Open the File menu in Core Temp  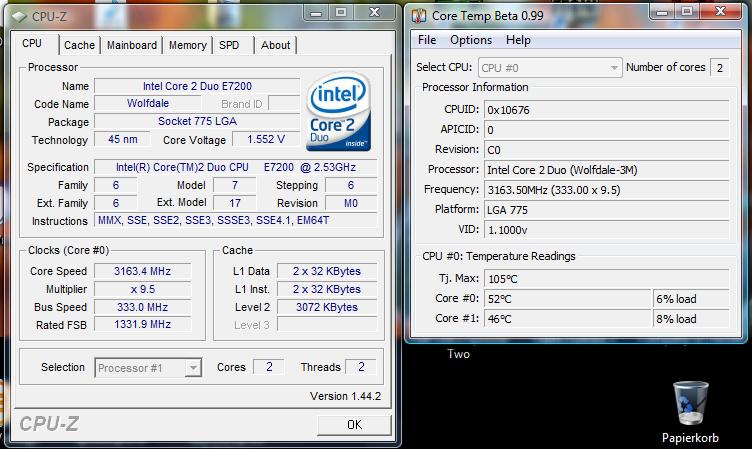pyautogui.click(x=427, y=40)
